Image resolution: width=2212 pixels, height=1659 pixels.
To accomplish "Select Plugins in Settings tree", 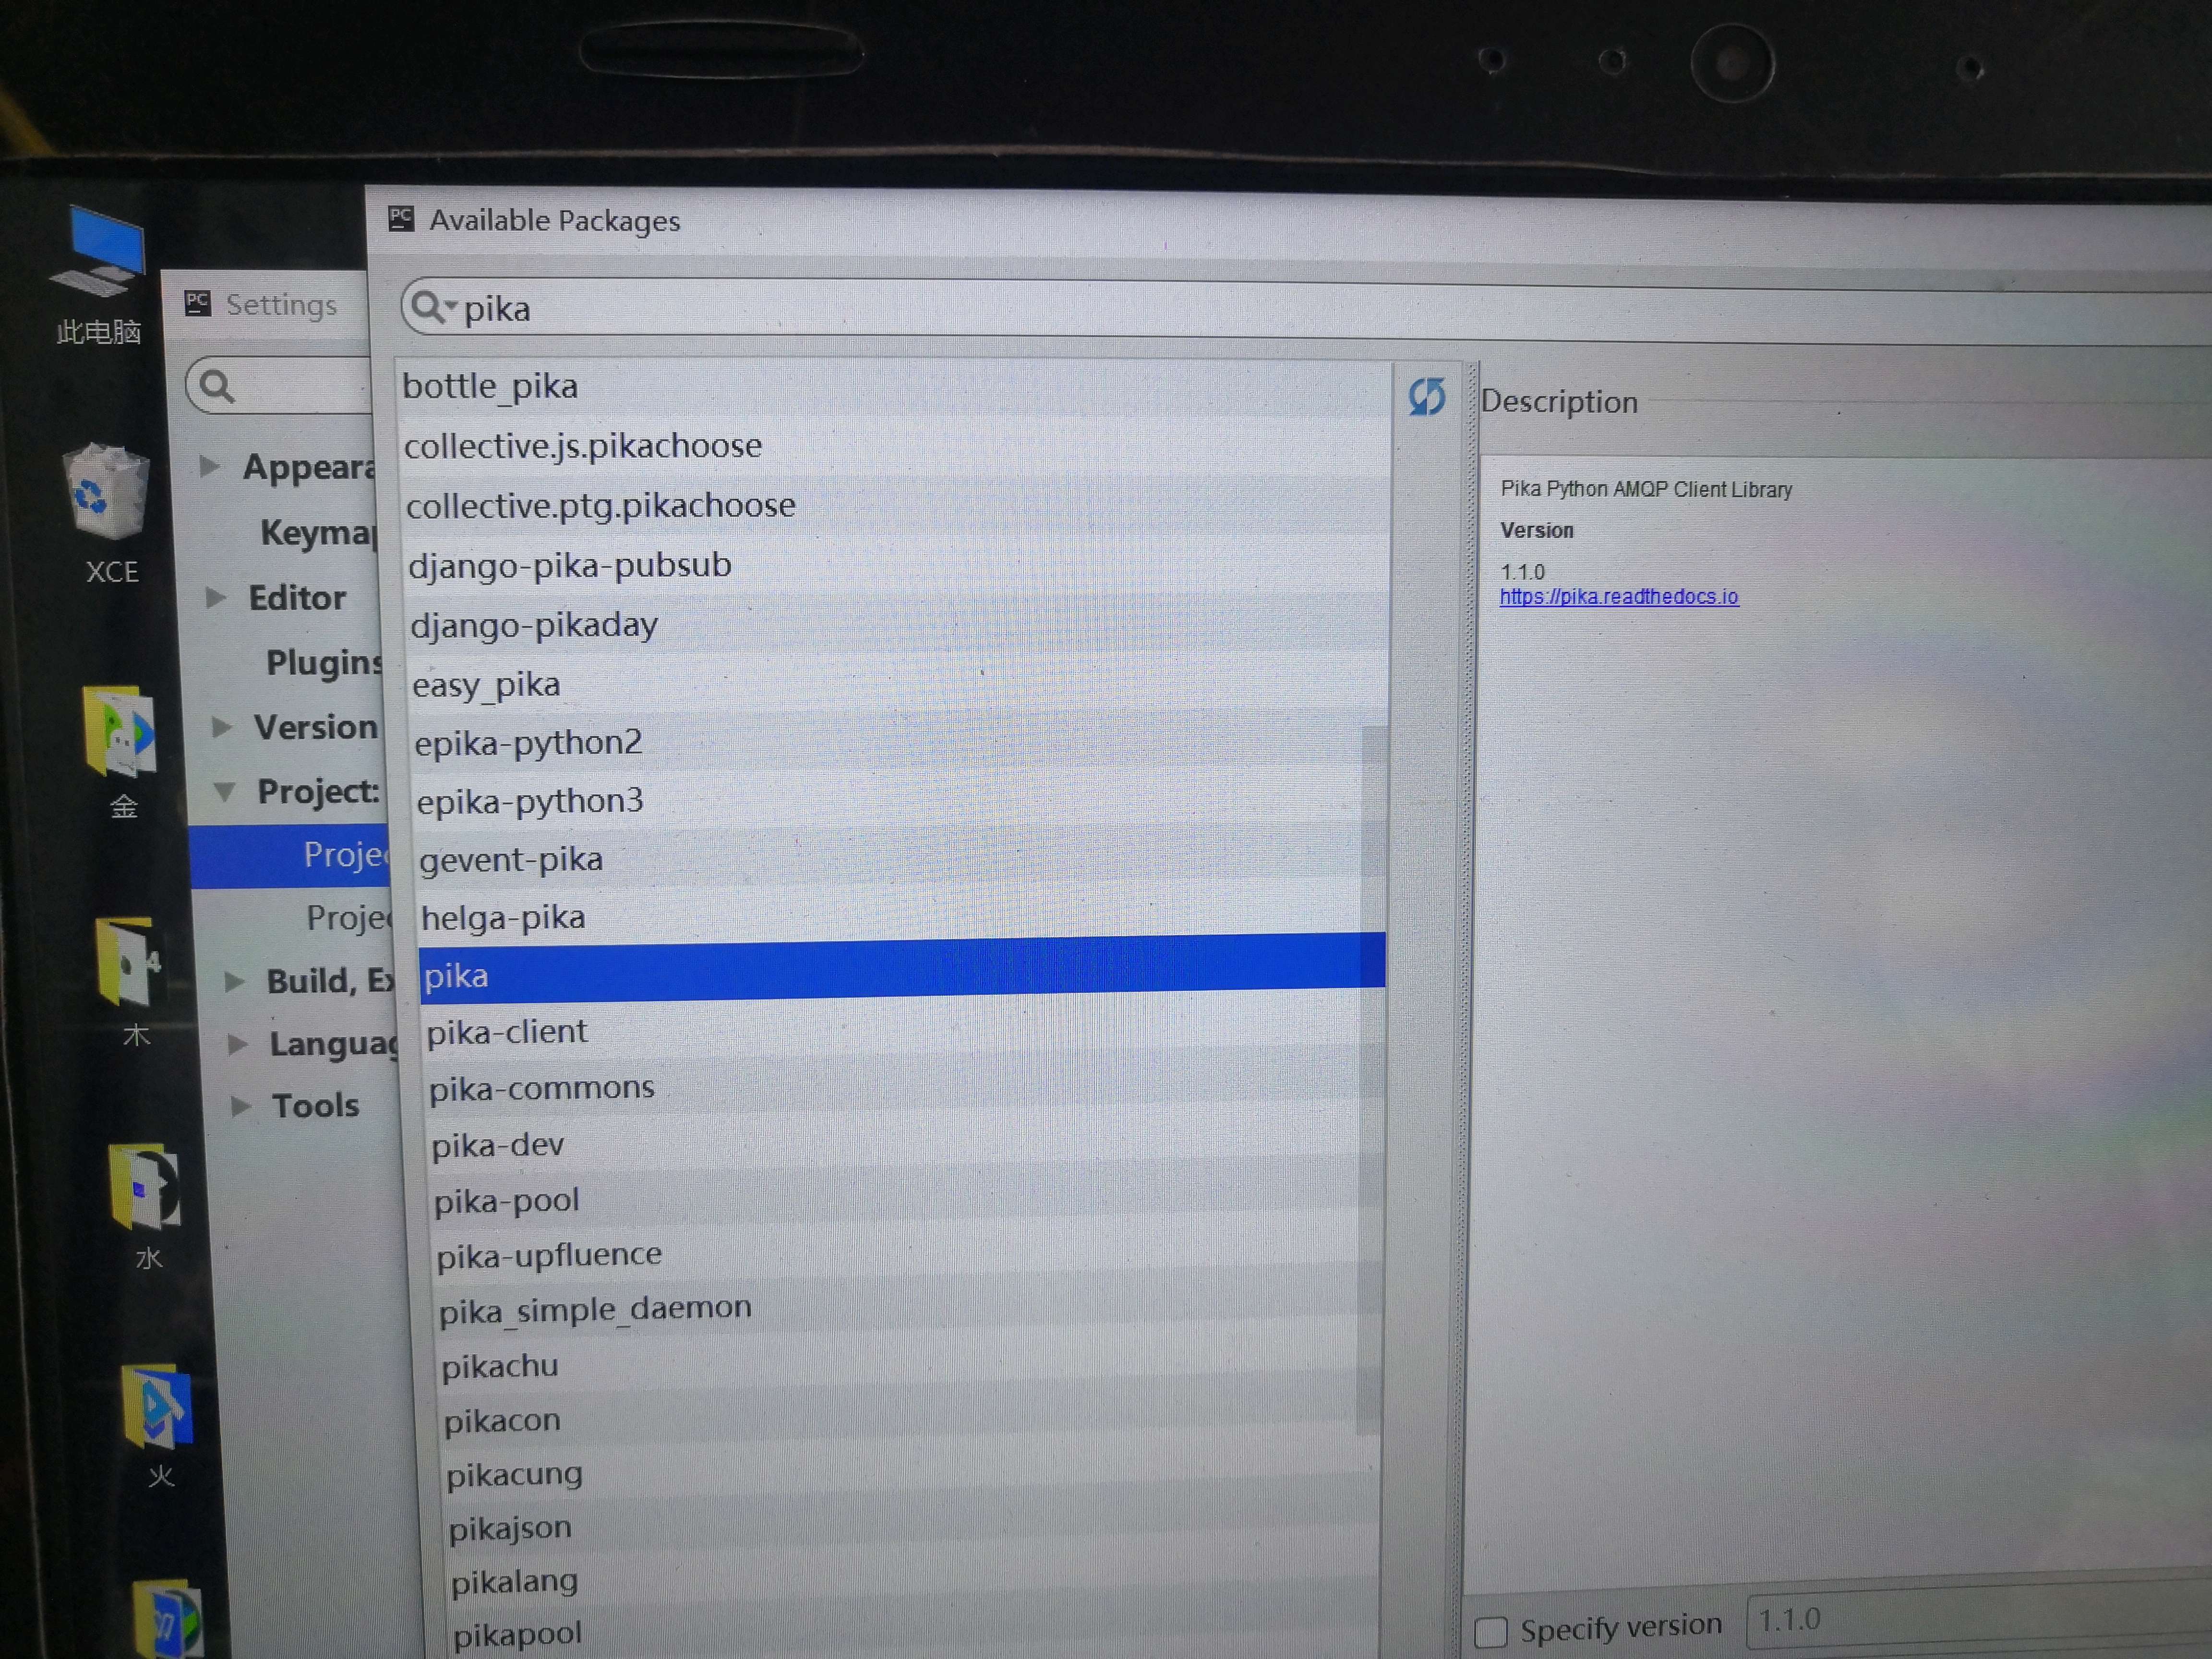I will (324, 662).
